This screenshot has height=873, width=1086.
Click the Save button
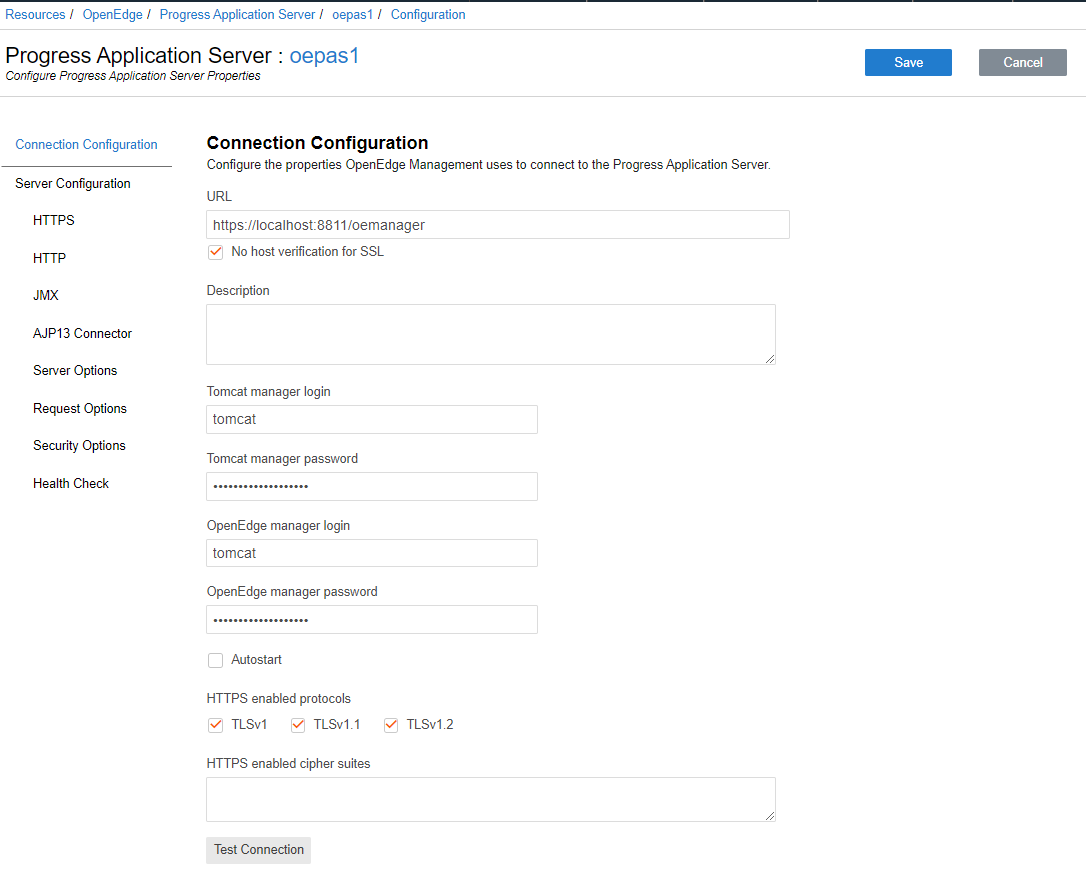(908, 62)
